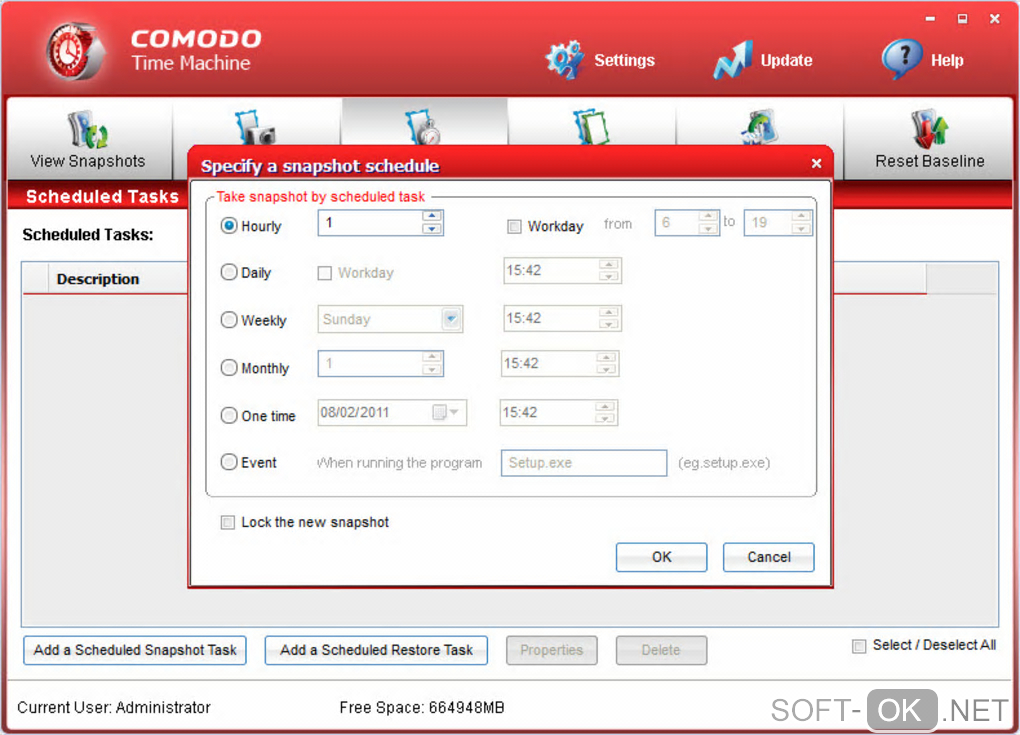This screenshot has height=735, width=1020.
Task: Click the Properties button
Action: click(x=552, y=650)
